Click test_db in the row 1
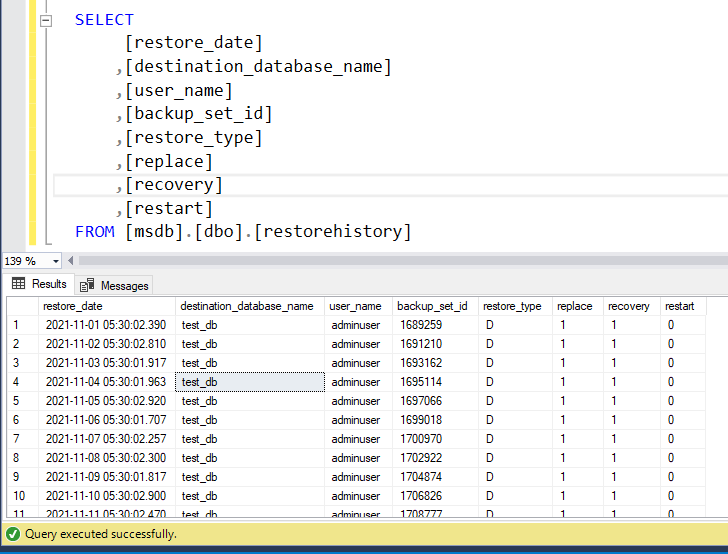728x554 pixels. pos(250,325)
